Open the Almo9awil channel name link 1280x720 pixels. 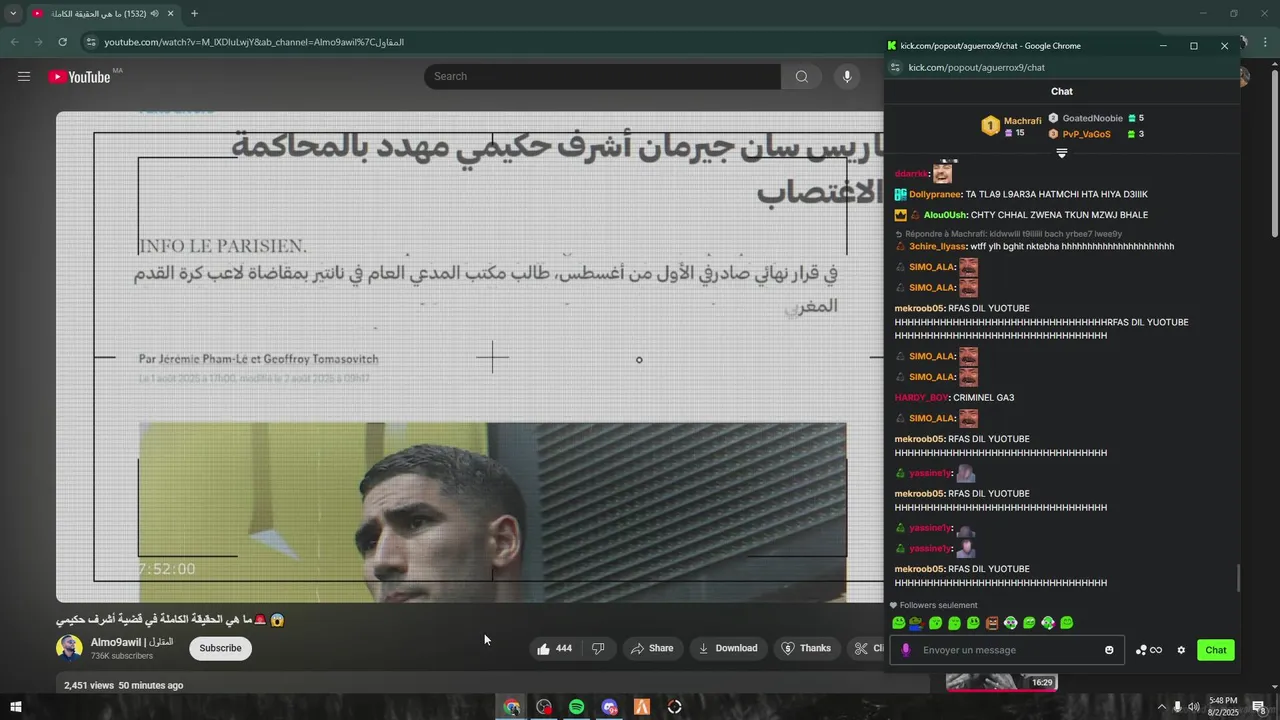(x=132, y=642)
